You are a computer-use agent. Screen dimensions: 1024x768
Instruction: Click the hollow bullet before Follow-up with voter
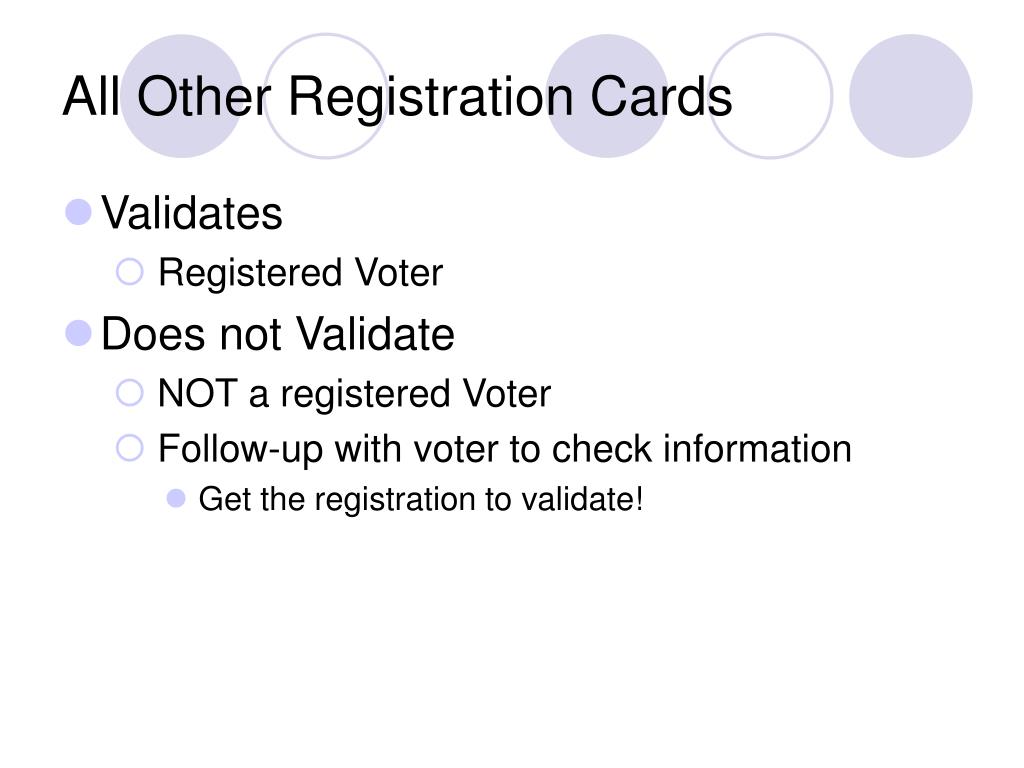point(129,449)
